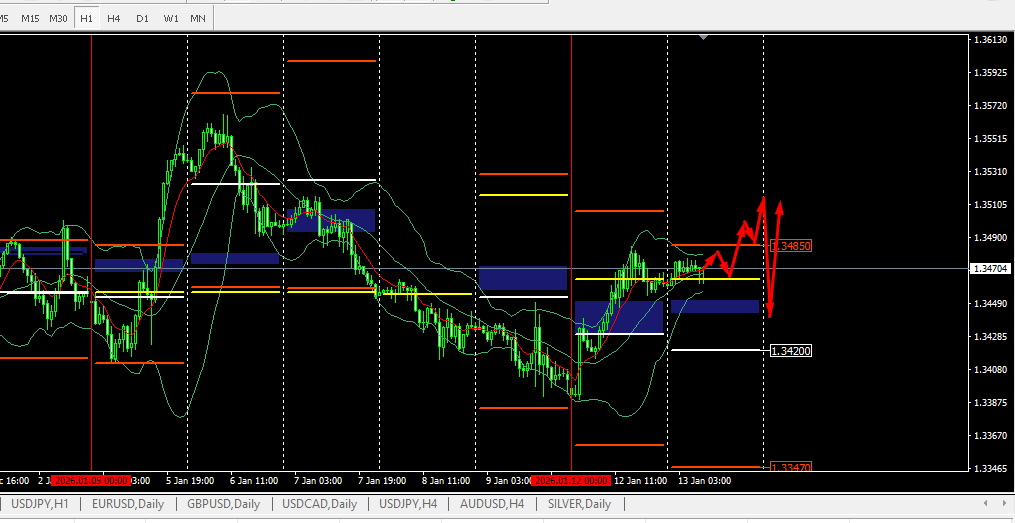1015x523 pixels.
Task: Click the active H1 timeframe button
Action: pyautogui.click(x=86, y=18)
